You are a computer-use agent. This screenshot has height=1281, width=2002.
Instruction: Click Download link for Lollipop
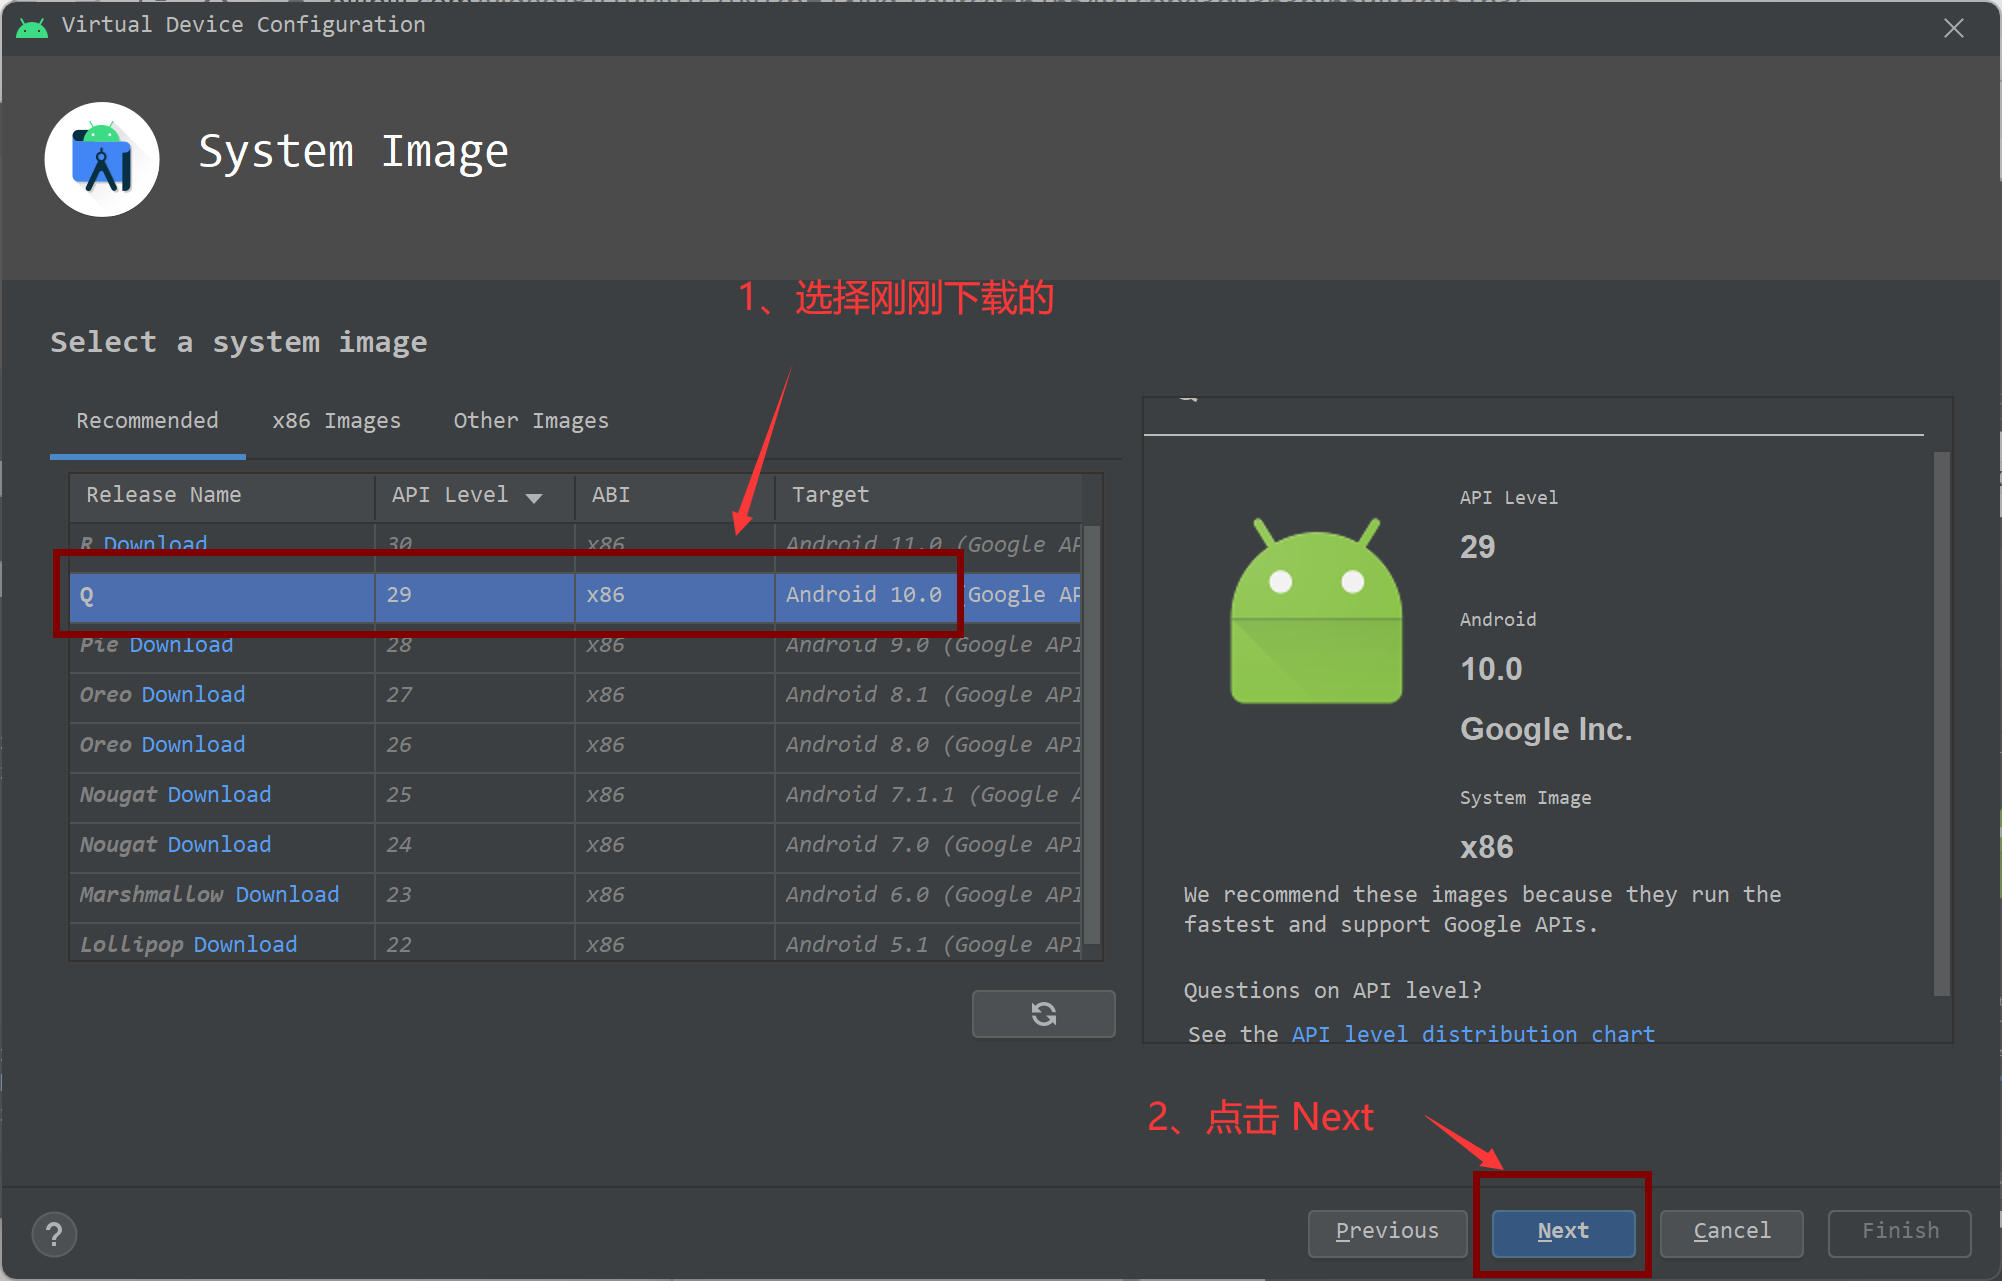(x=245, y=945)
